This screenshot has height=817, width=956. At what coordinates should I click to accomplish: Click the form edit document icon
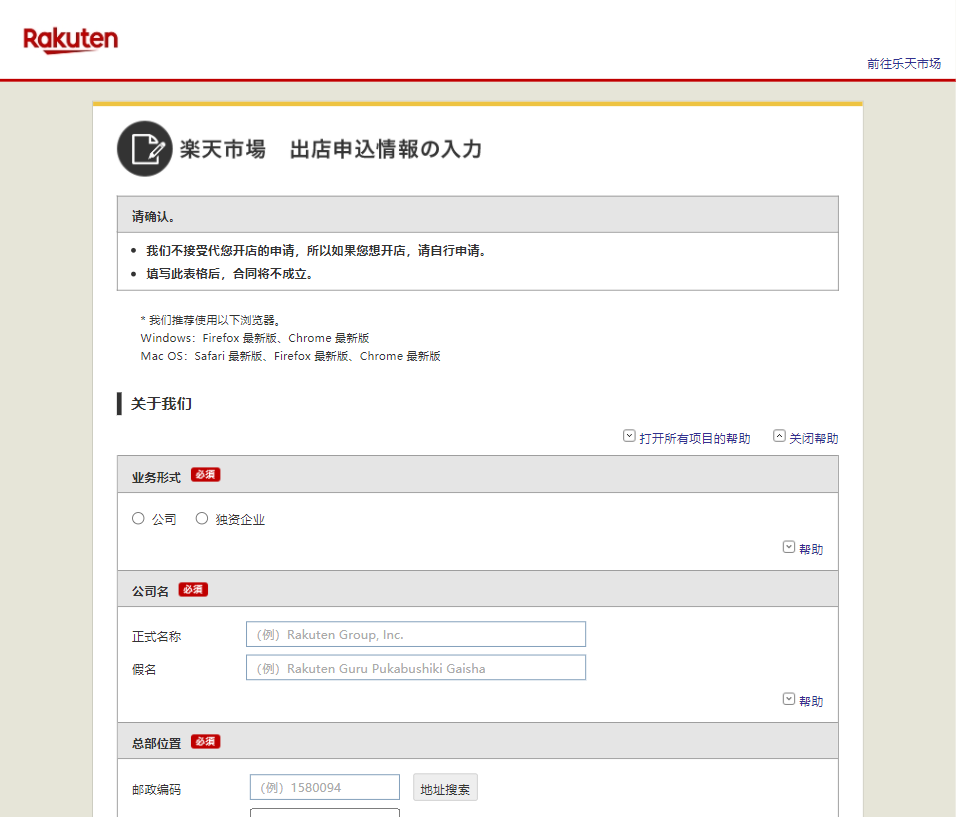[x=145, y=149]
